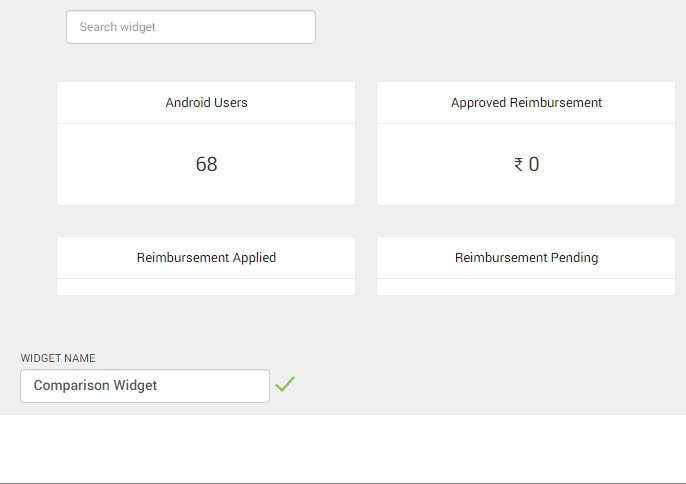686x484 pixels.
Task: Click the 68 value in Android Users
Action: point(206,165)
